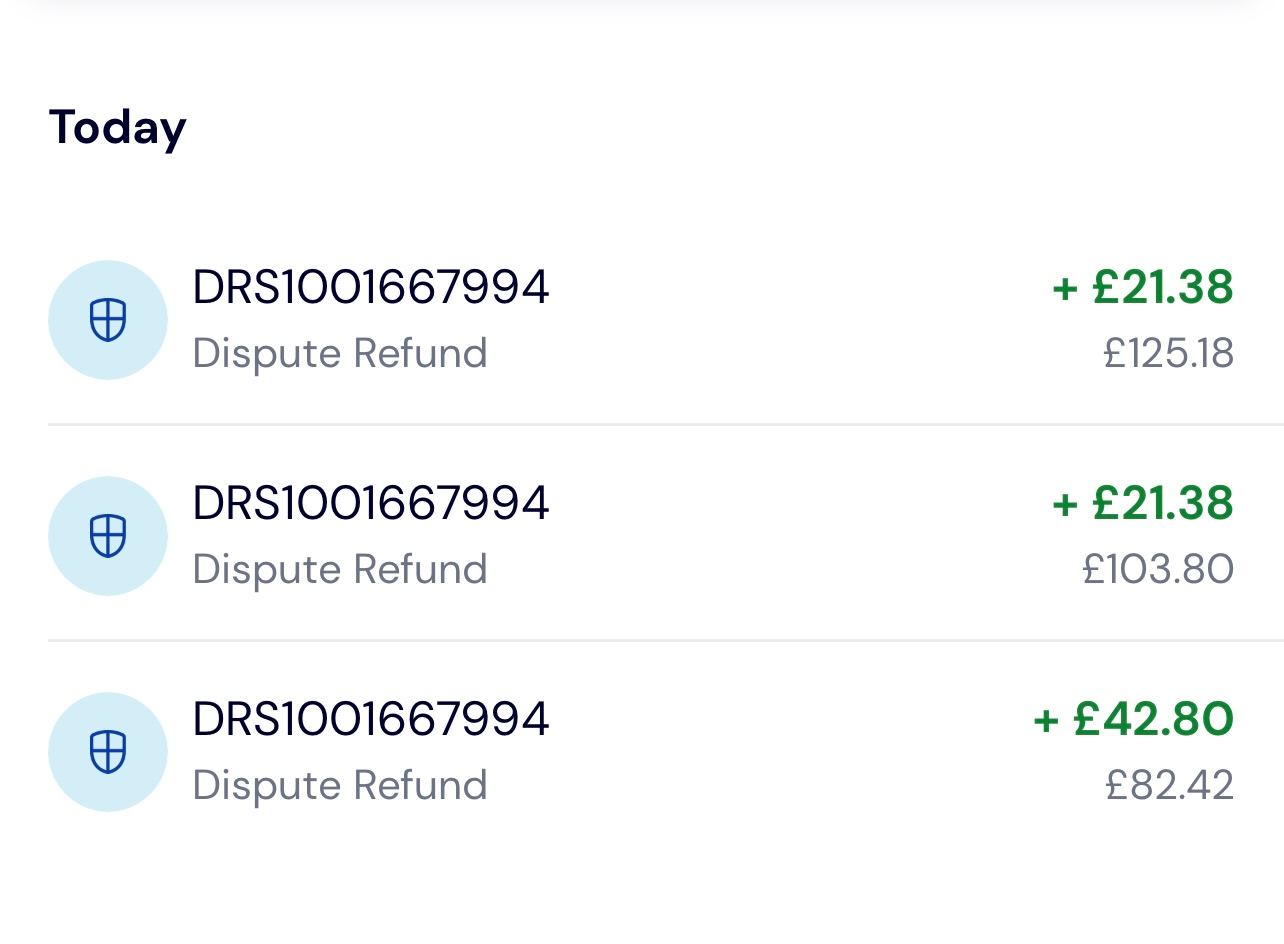Click the Dispute Refund label in the middle transaction
The image size is (1284, 944).
pos(340,570)
